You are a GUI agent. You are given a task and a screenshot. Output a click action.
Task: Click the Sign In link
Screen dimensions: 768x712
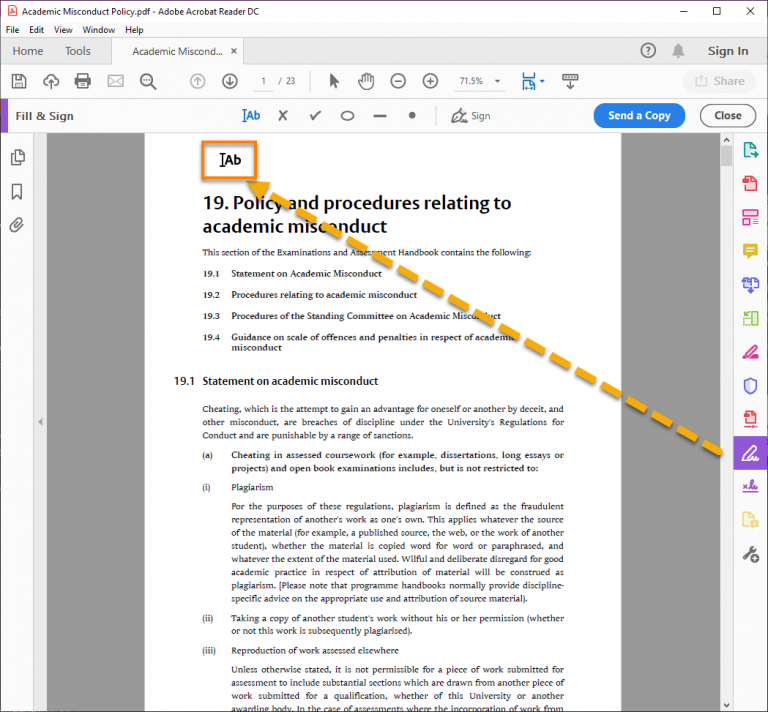click(728, 51)
